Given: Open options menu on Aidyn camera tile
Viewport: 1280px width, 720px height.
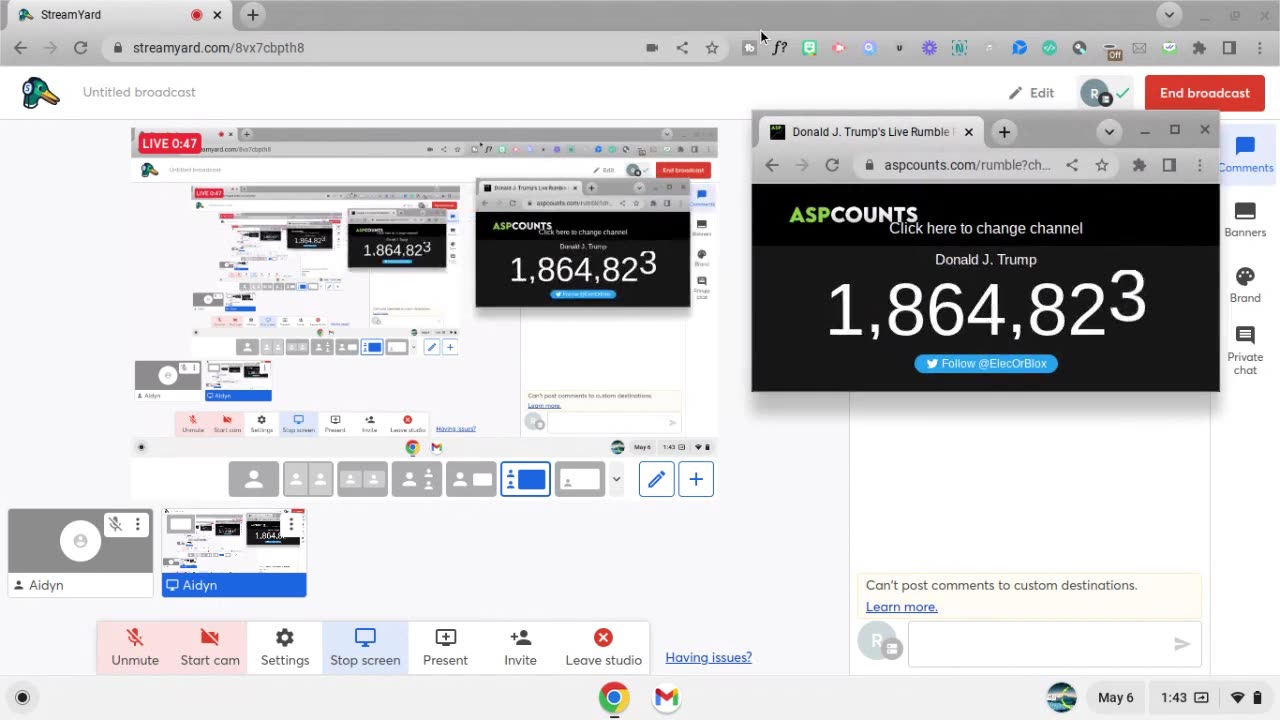Looking at the screenshot, I should [138, 524].
